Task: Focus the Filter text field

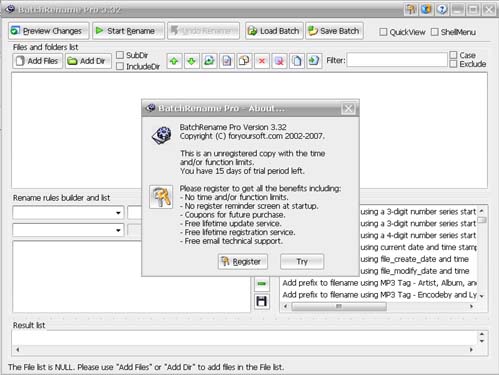Action: tap(397, 60)
